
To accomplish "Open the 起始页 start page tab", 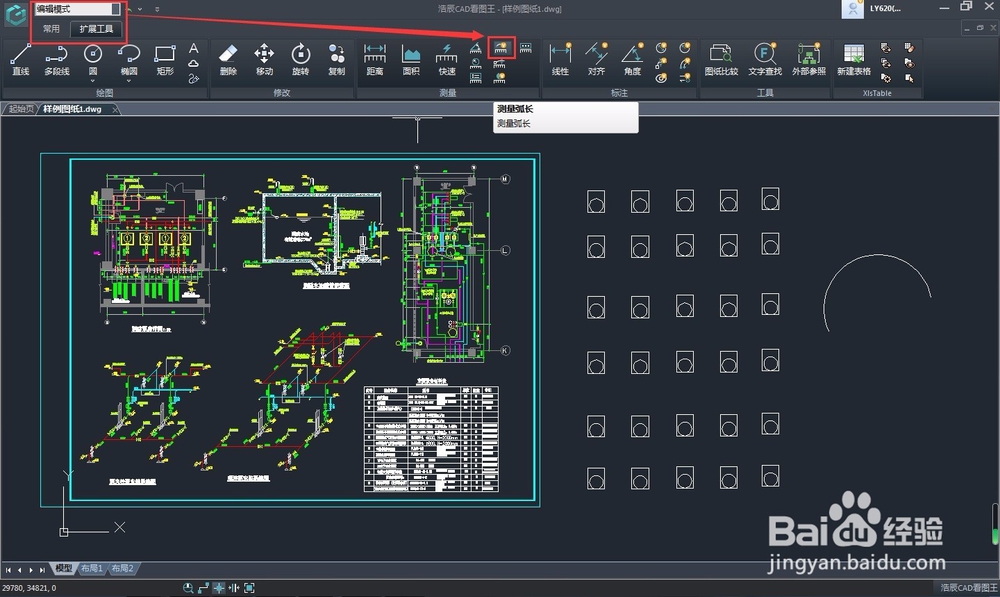I will (x=20, y=109).
